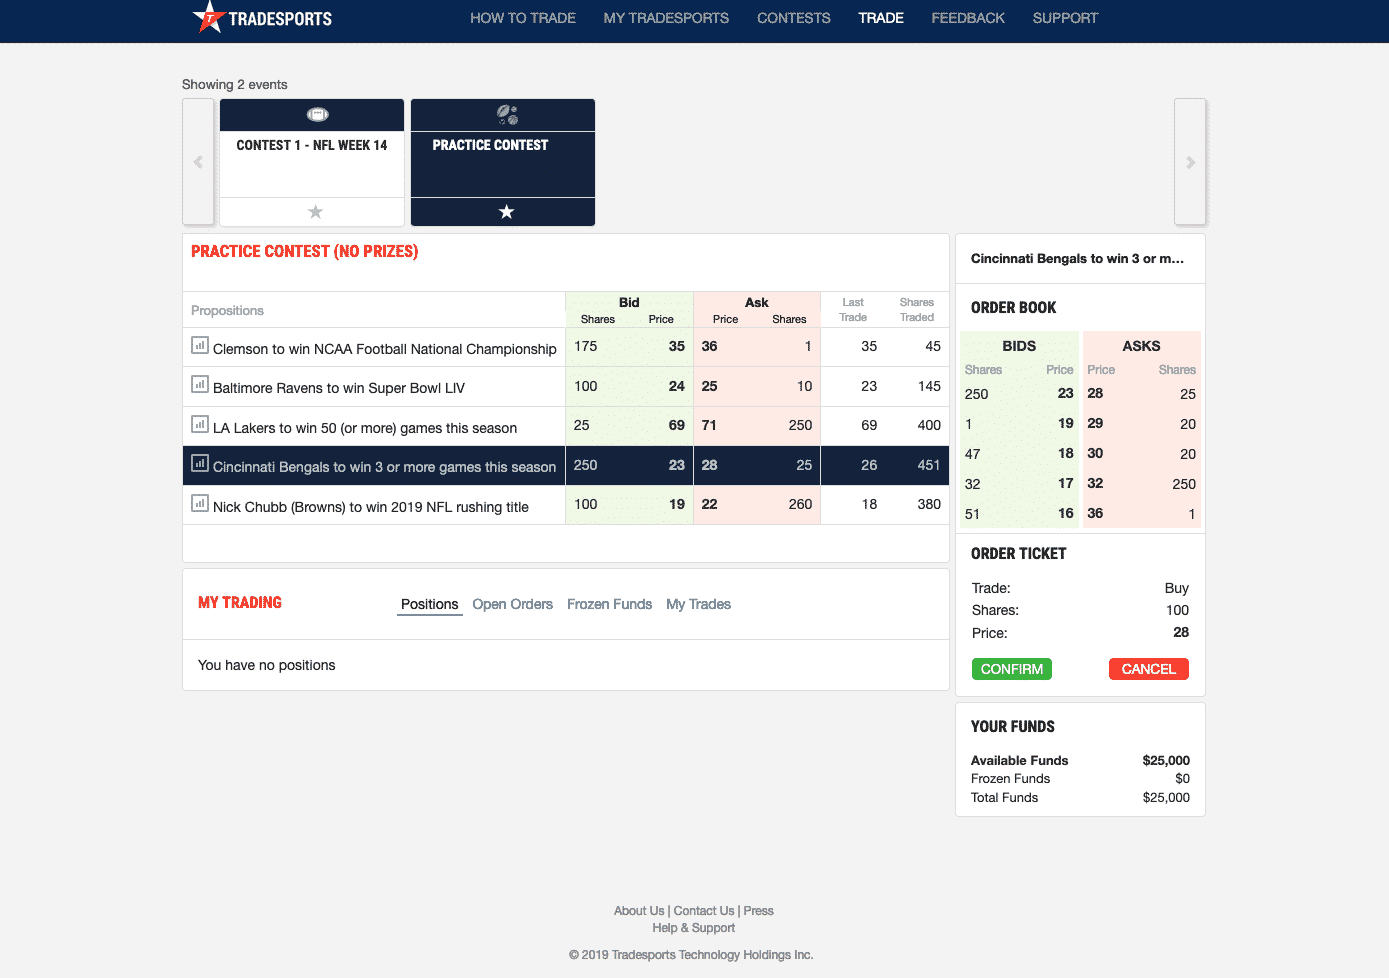Click order ticket Price value 28
Image resolution: width=1389 pixels, height=978 pixels.
1181,632
